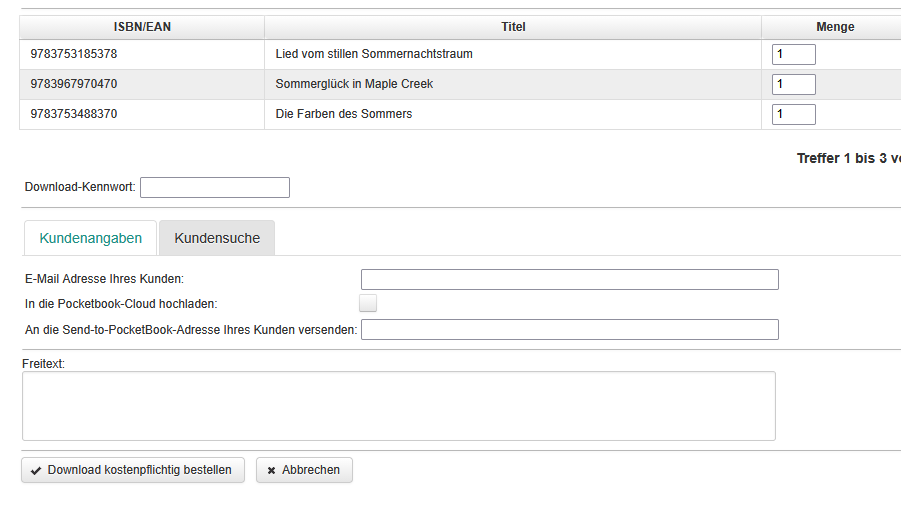Switch to the Kundensuche tab
The width and height of the screenshot is (901, 519).
tap(217, 238)
